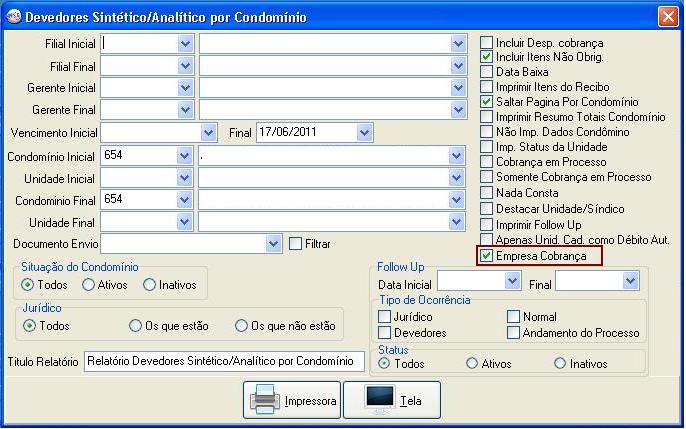686x429 pixels.
Task: Expand the Vencimento Inicial date dropdown
Action: pos(209,133)
